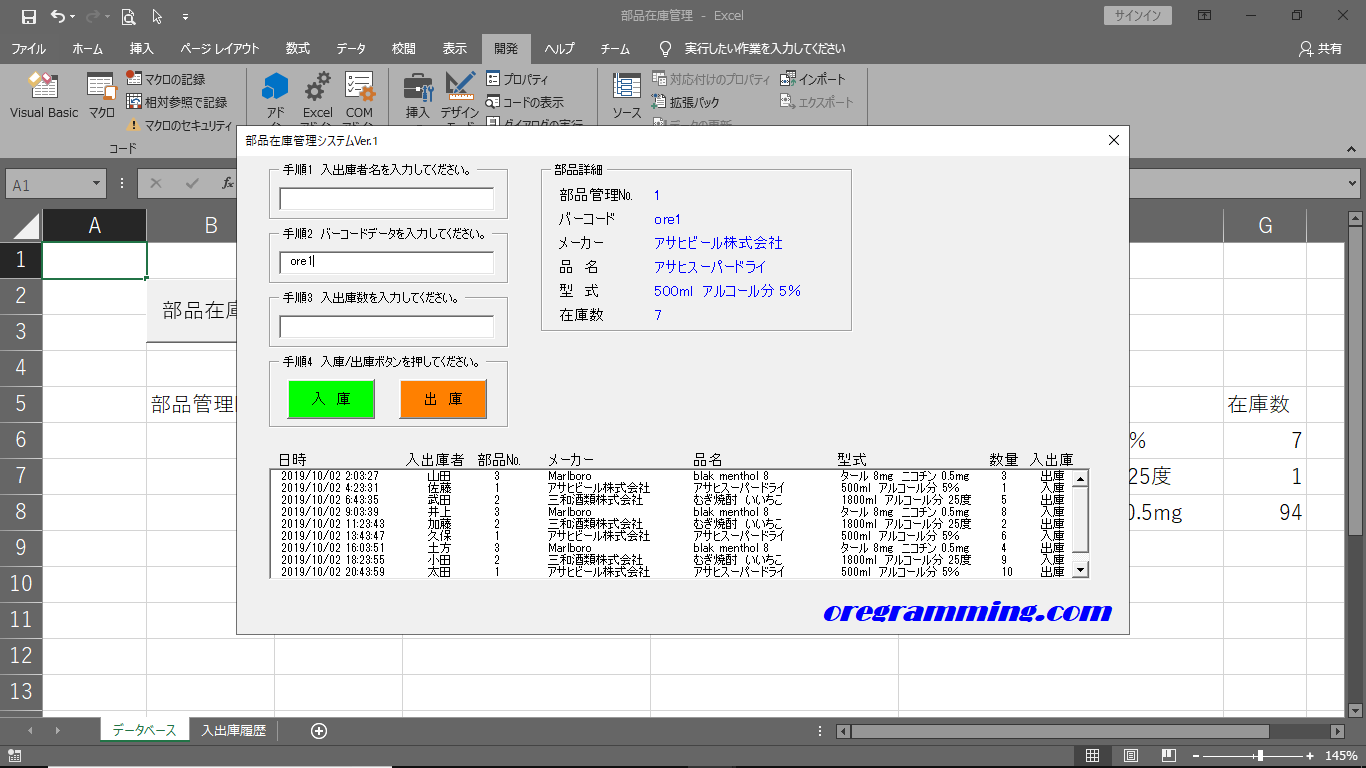Open the Page Layout (ページ レイアウト) tab
This screenshot has height=768, width=1366.
click(220, 48)
